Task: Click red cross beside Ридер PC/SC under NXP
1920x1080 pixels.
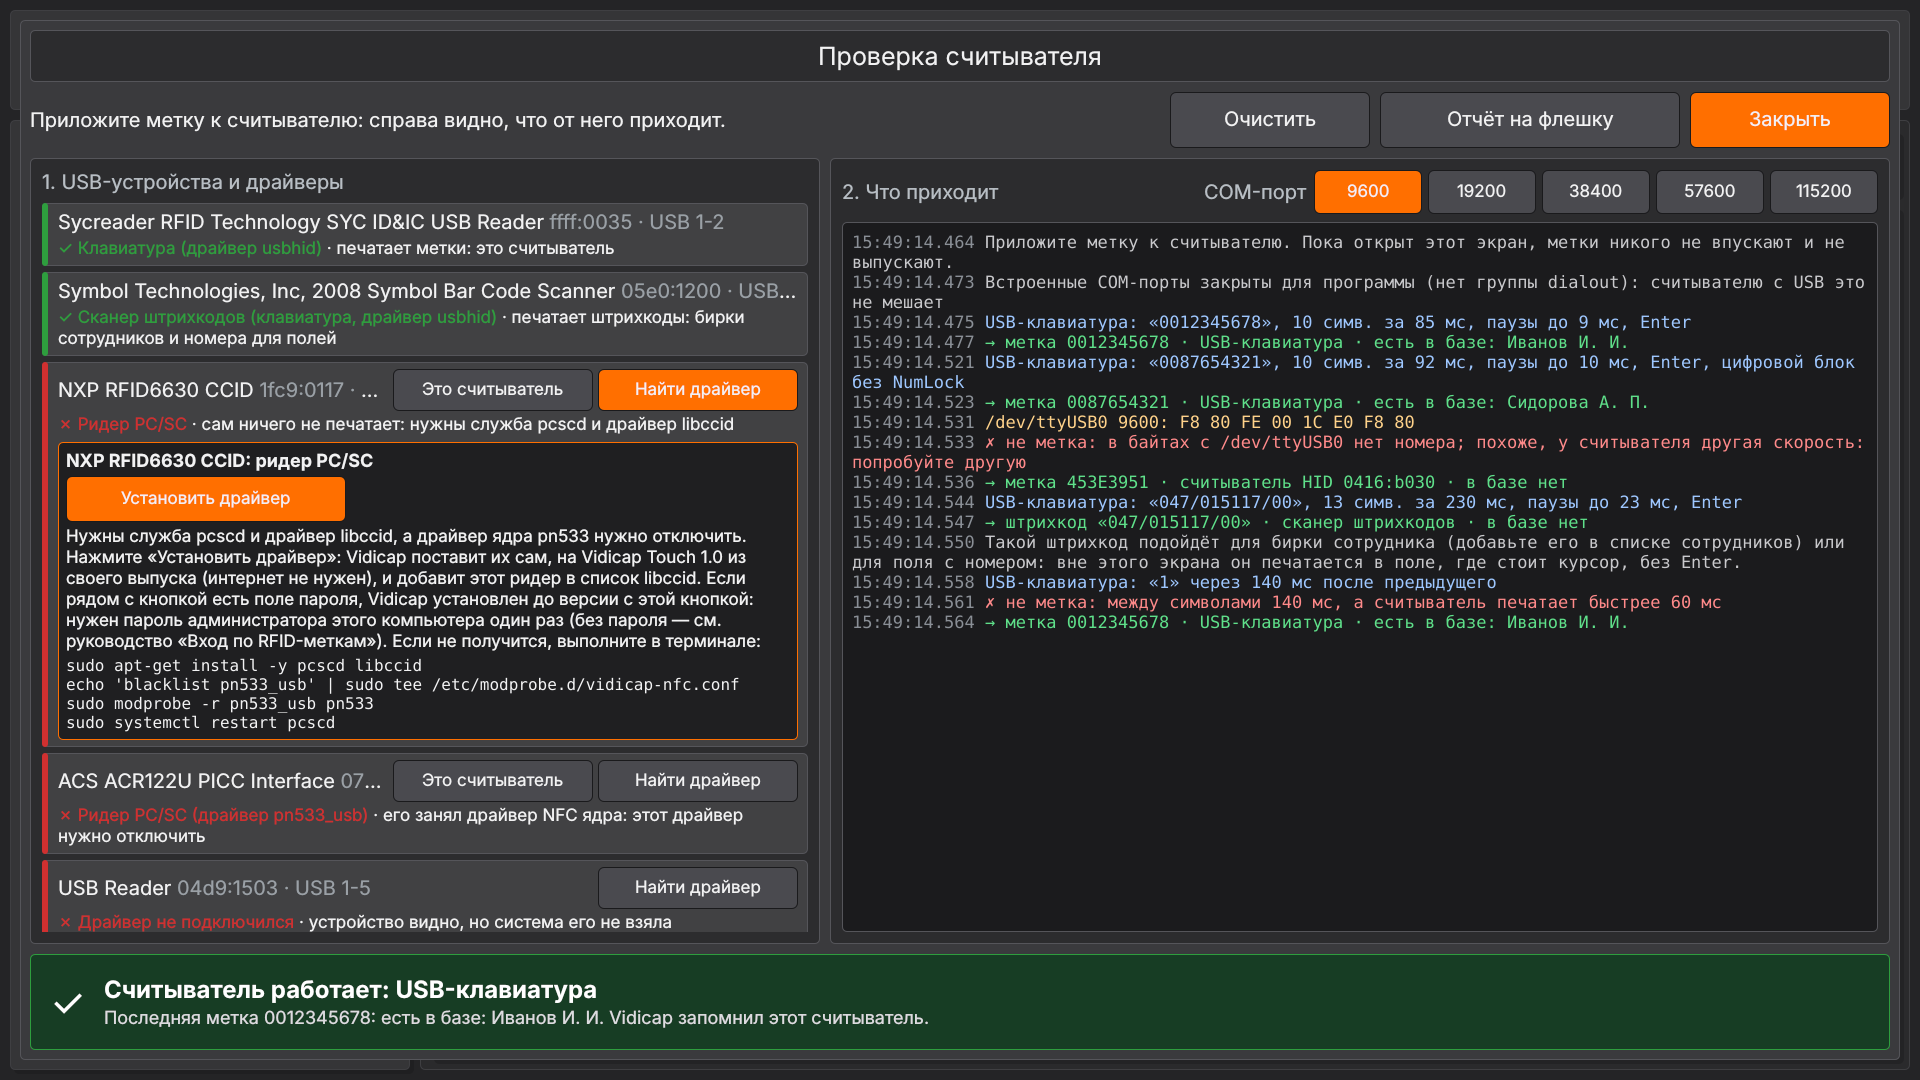Action: tap(65, 425)
